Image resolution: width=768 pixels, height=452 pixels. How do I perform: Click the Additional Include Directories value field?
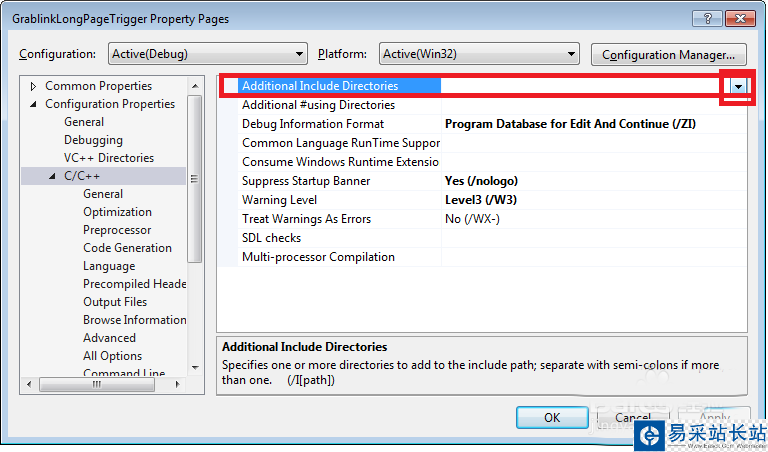(x=580, y=87)
